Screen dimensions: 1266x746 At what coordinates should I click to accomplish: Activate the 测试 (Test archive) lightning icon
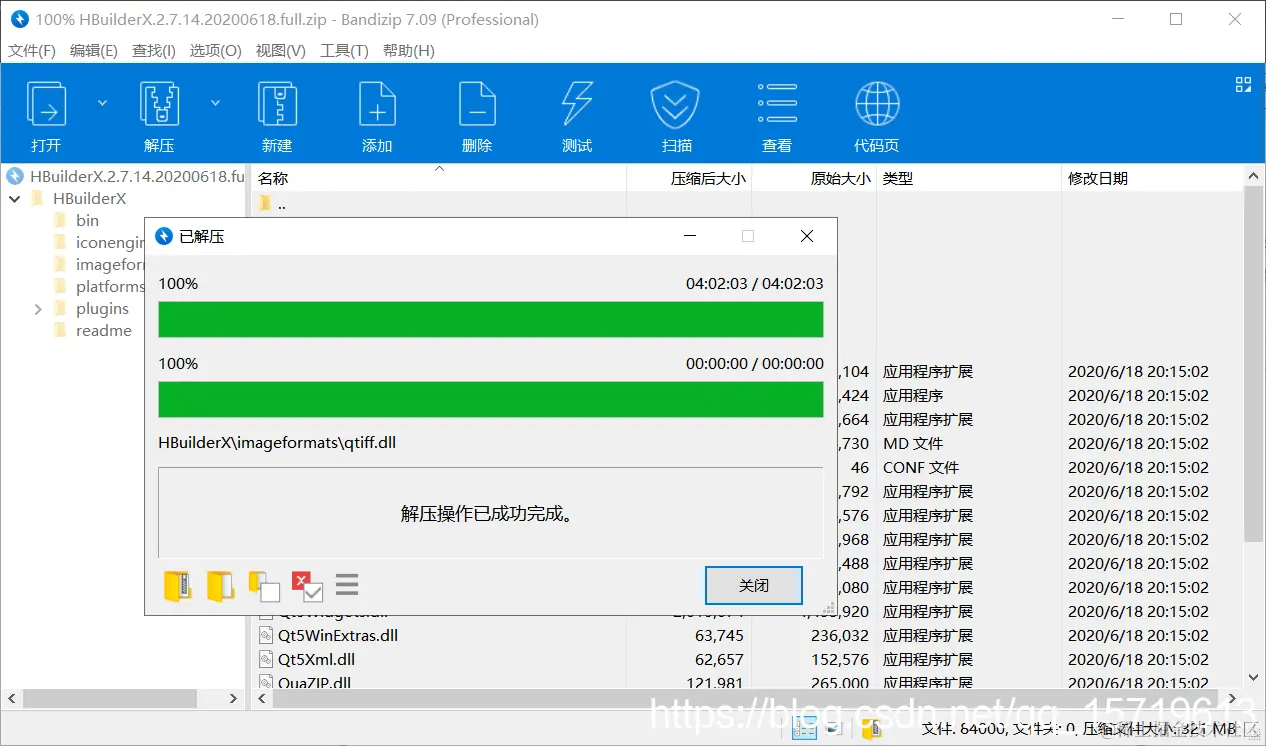pyautogui.click(x=576, y=113)
